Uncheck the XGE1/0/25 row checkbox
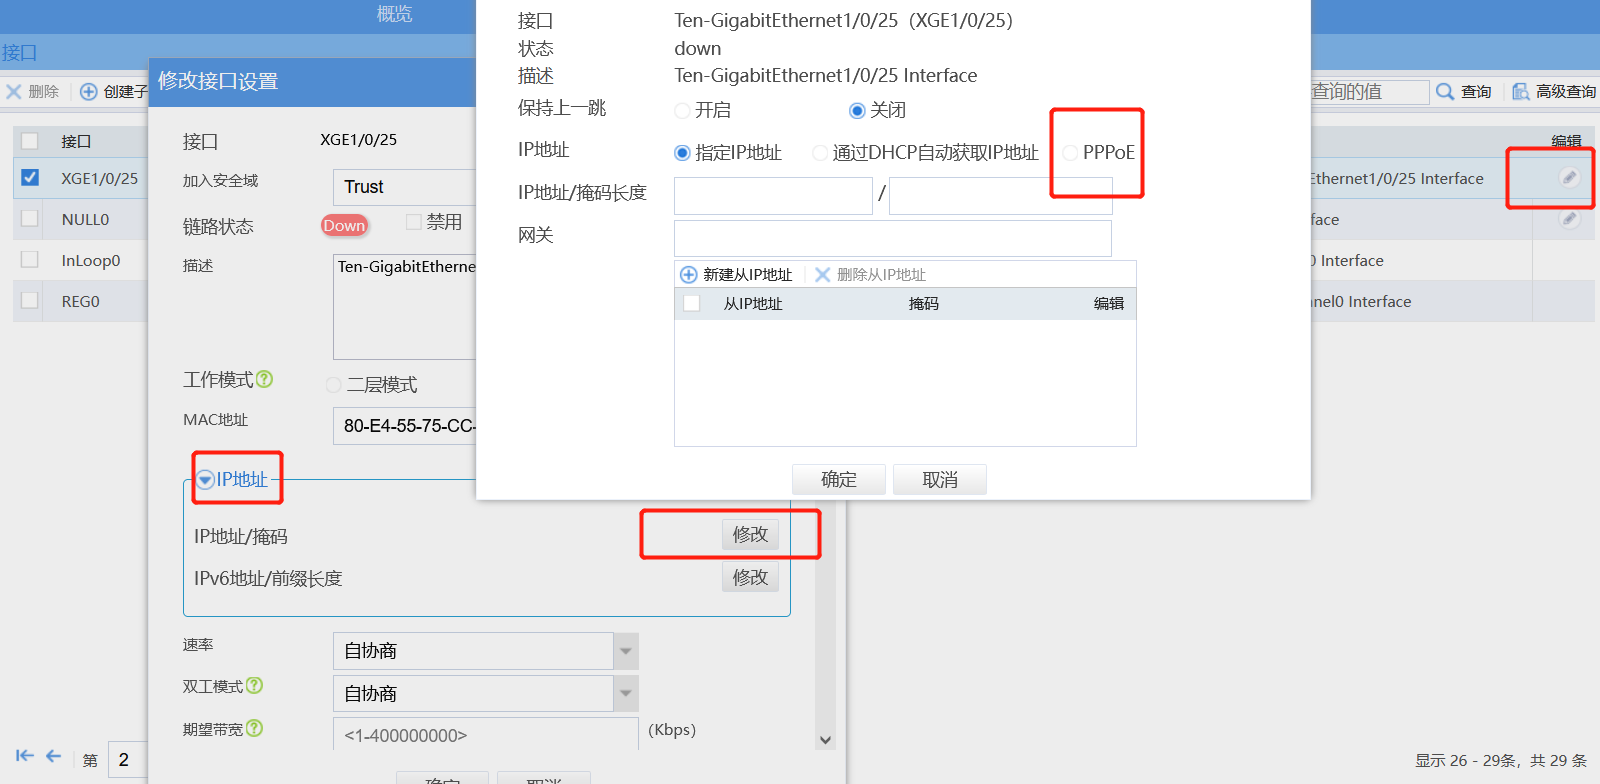 click(30, 177)
